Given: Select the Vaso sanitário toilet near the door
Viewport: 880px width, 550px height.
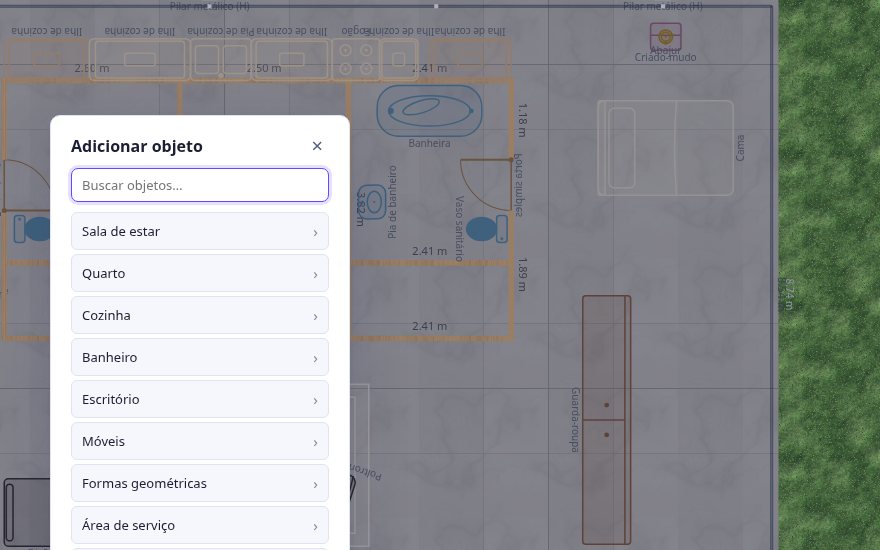Looking at the screenshot, I should coord(487,229).
